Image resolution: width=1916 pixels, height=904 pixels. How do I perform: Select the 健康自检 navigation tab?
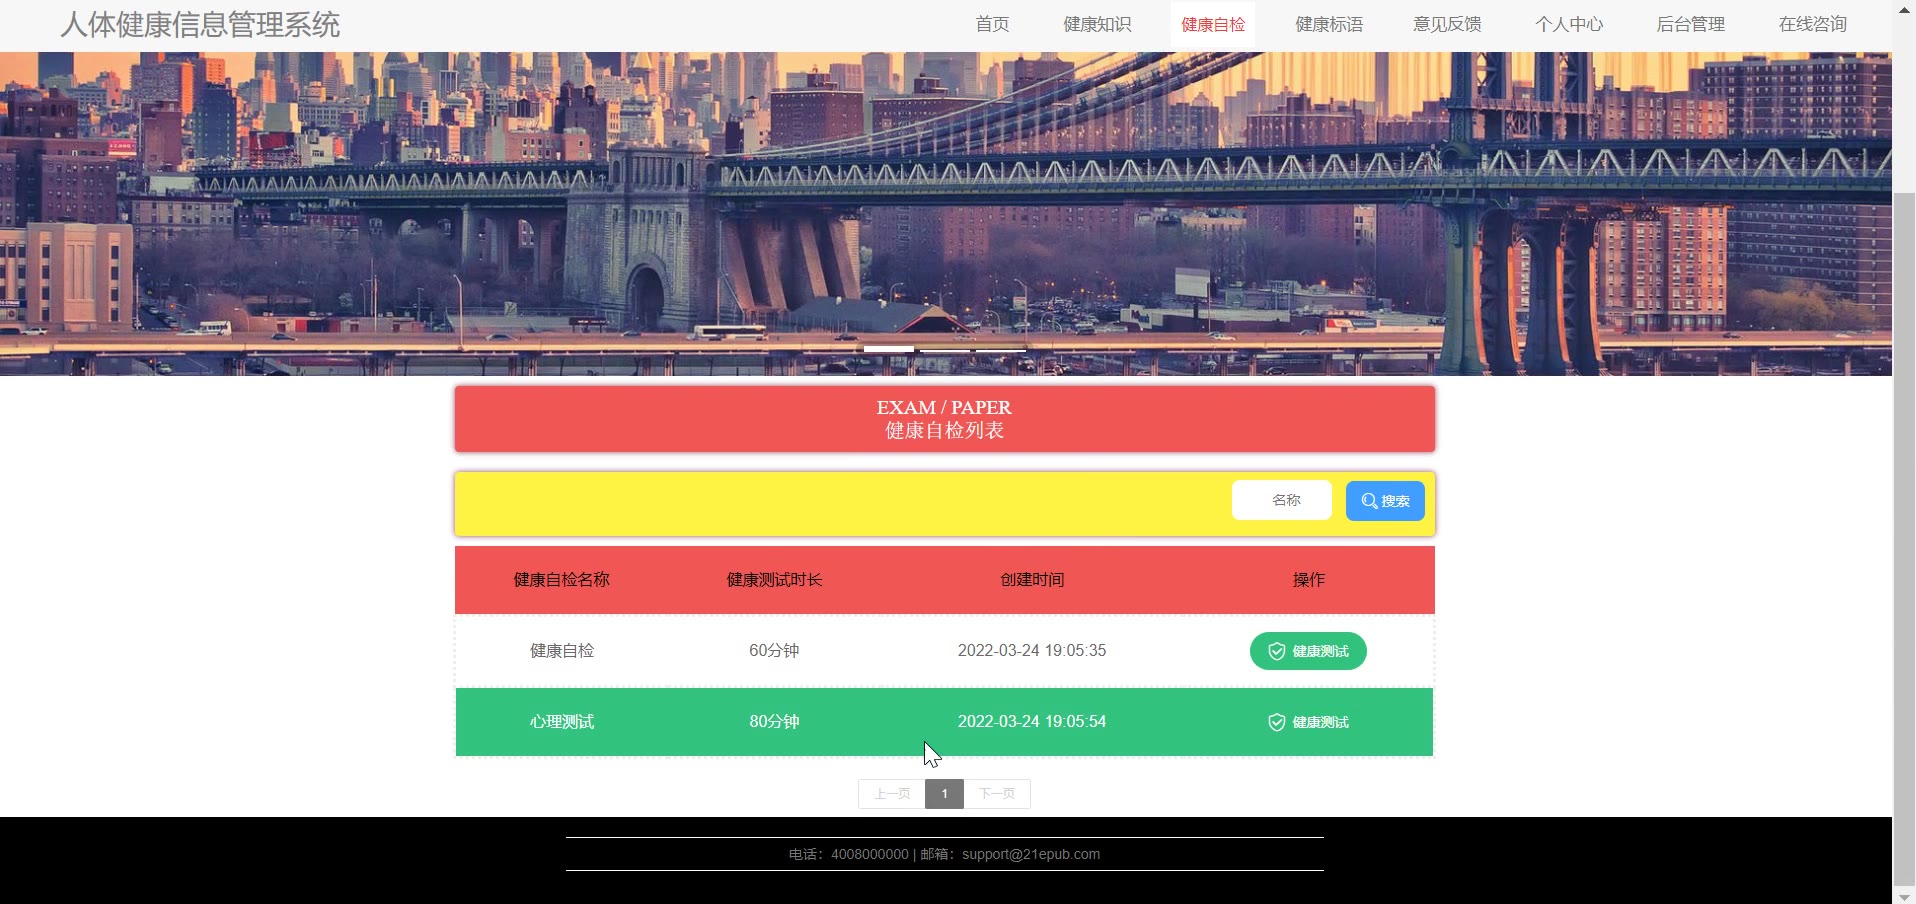(x=1213, y=24)
